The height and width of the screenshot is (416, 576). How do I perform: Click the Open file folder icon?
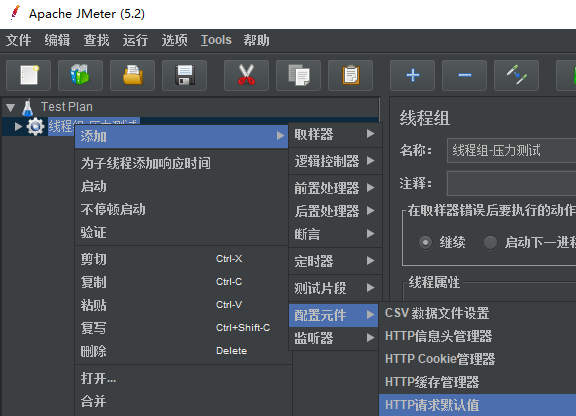coord(133,75)
